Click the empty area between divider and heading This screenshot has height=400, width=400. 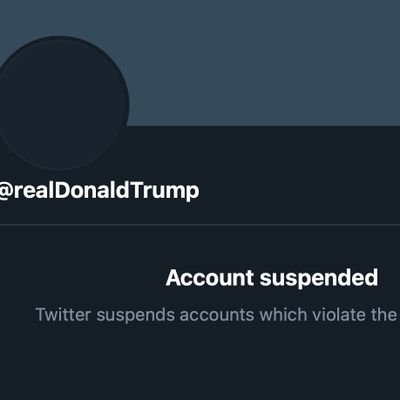click(x=200, y=246)
